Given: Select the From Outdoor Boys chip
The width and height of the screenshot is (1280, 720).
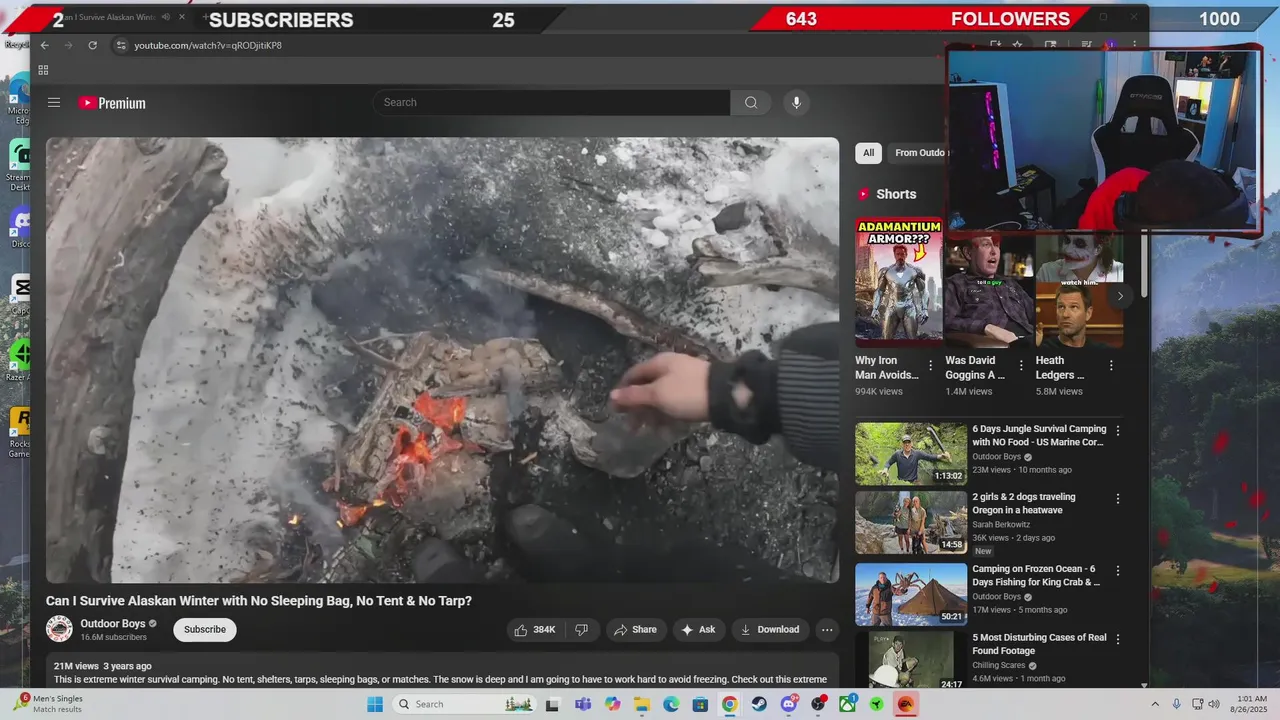Looking at the screenshot, I should [x=919, y=153].
